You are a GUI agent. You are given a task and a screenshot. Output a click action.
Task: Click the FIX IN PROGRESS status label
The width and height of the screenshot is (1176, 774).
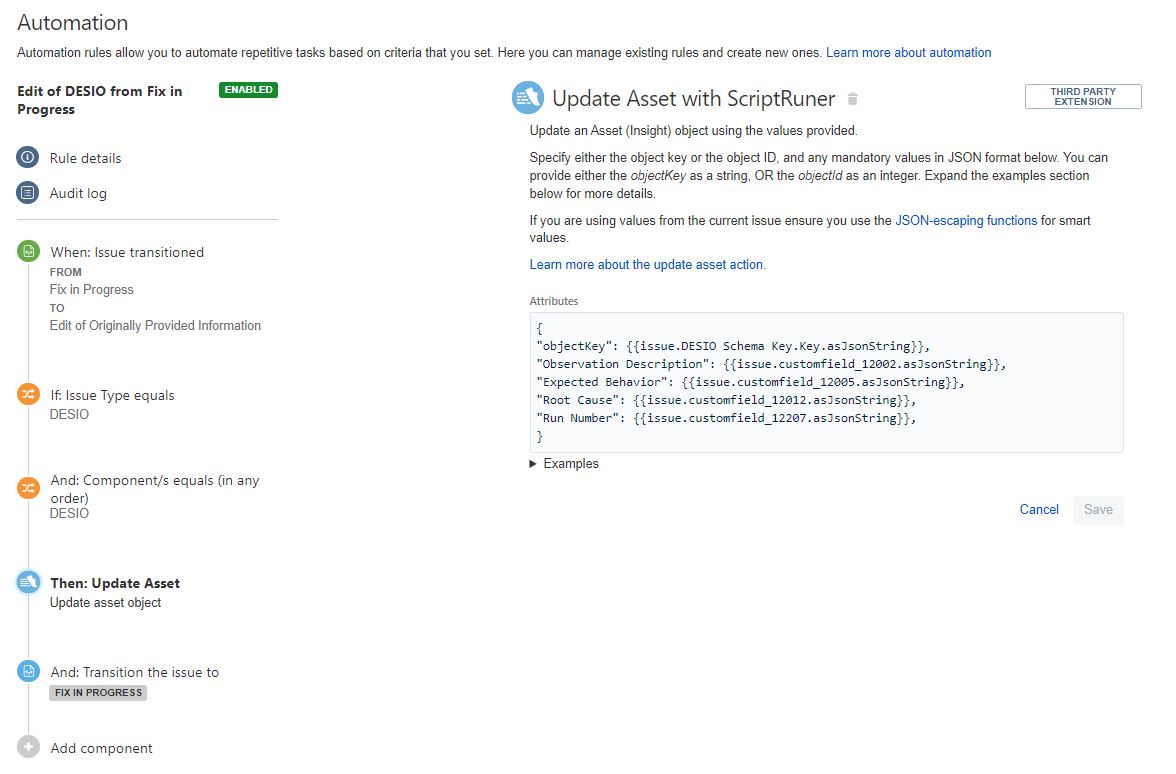click(97, 692)
